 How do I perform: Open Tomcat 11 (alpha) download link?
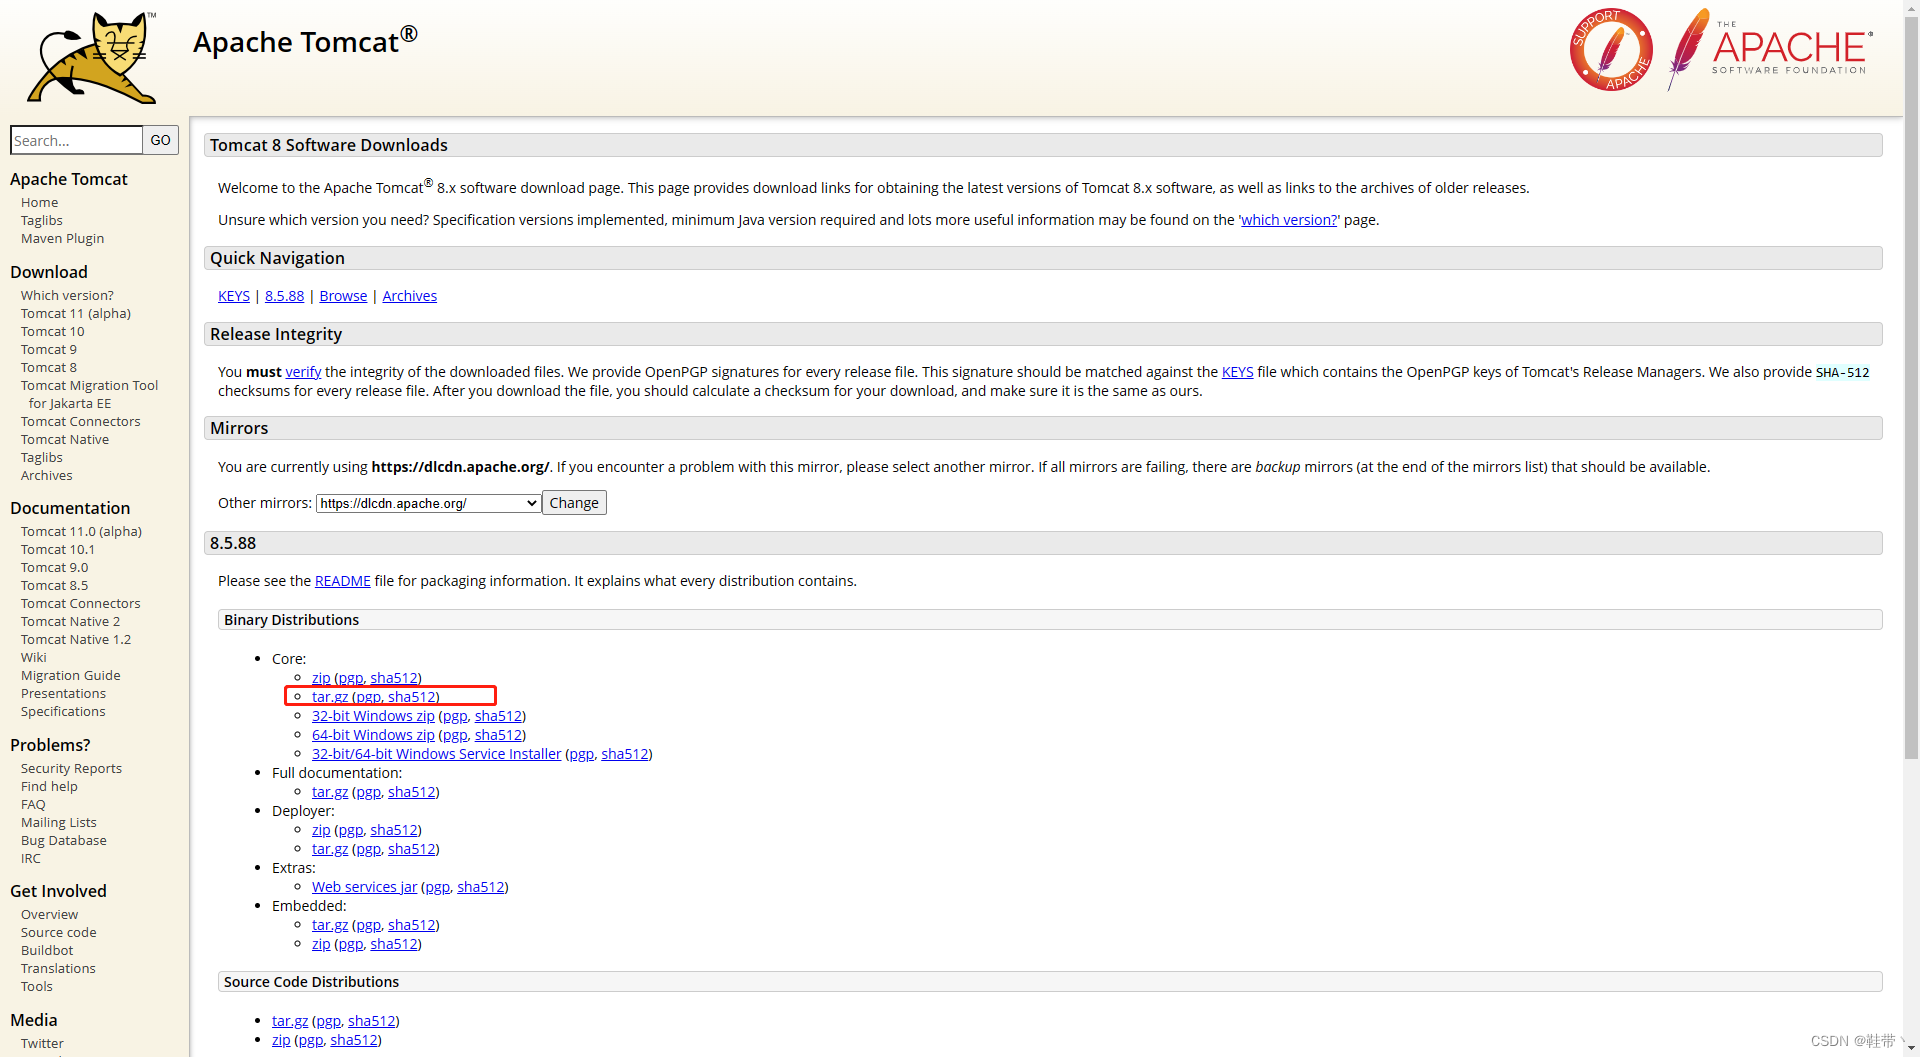point(76,313)
